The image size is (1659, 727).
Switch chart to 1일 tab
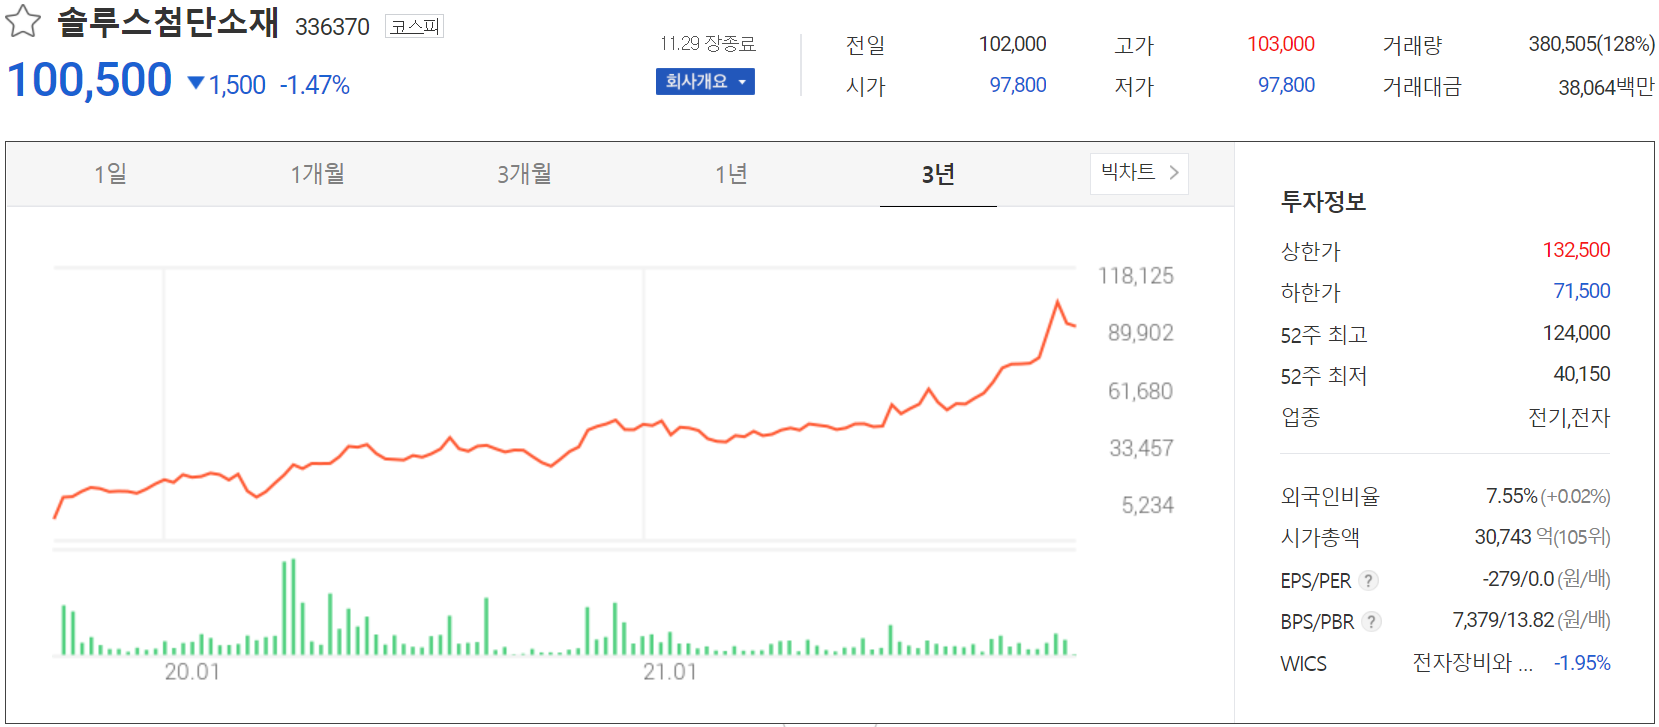(111, 174)
